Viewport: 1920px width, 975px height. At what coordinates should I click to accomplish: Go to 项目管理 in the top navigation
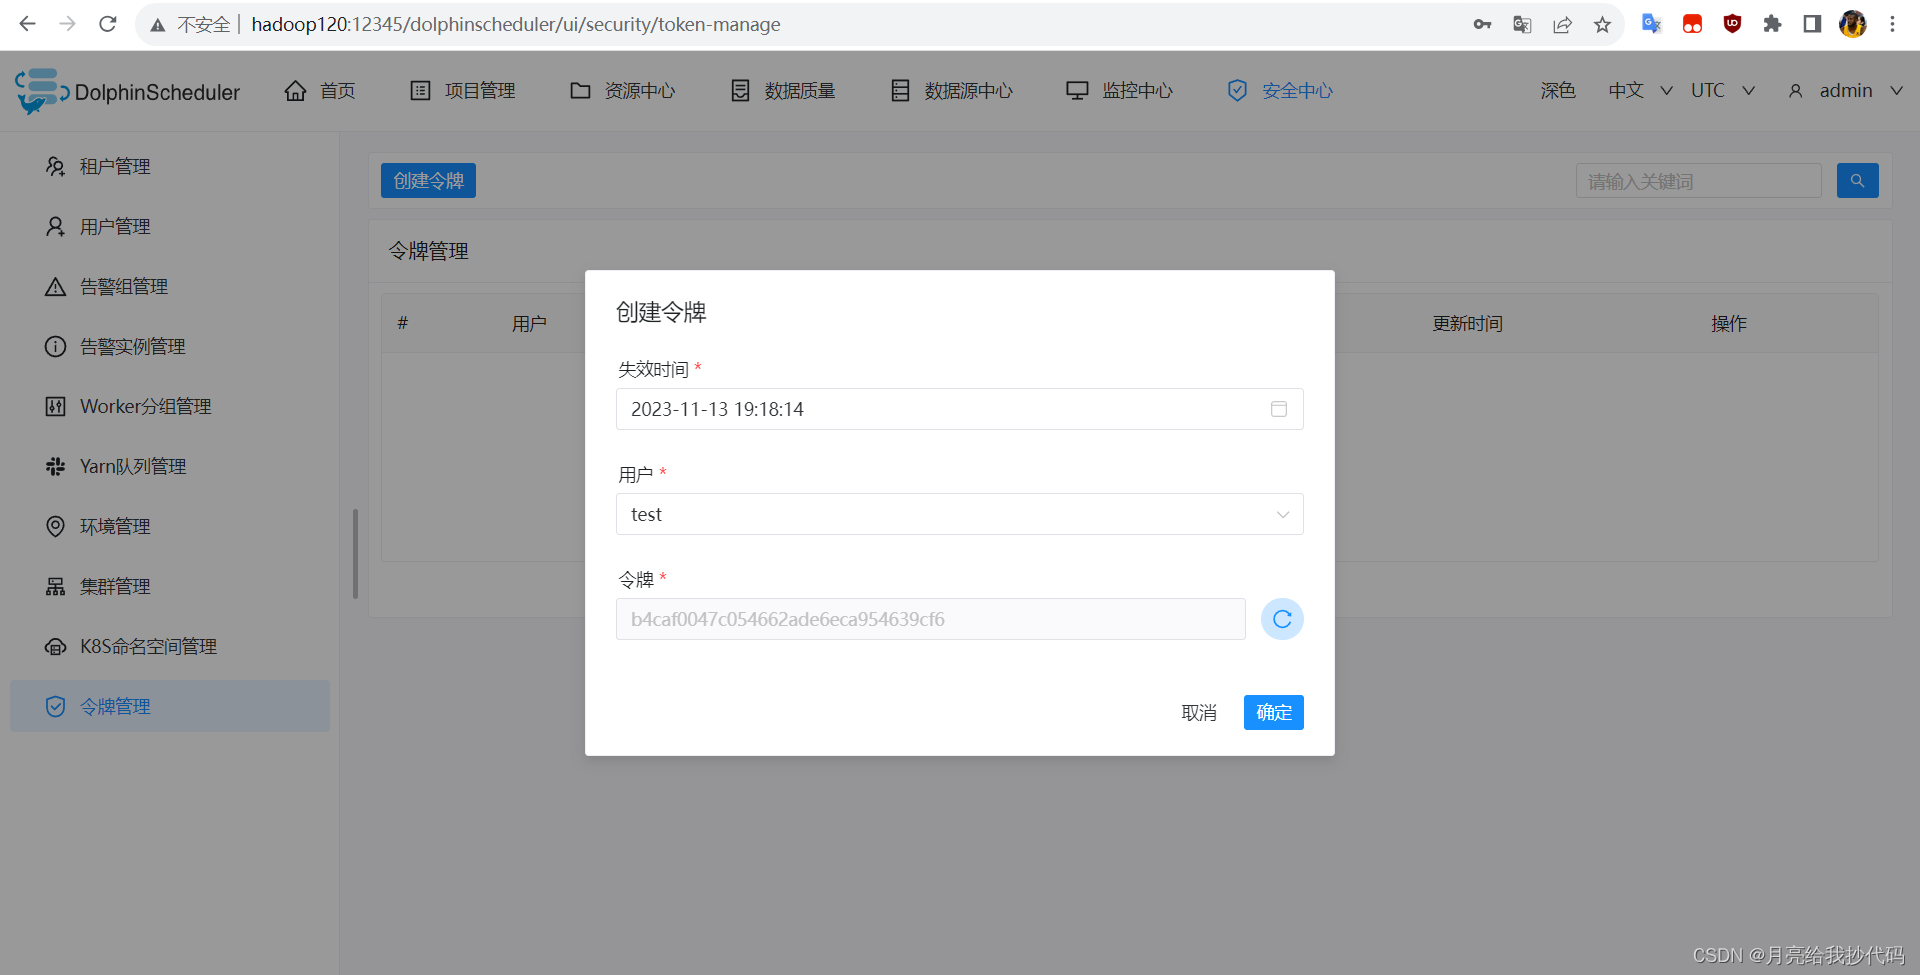(x=463, y=91)
